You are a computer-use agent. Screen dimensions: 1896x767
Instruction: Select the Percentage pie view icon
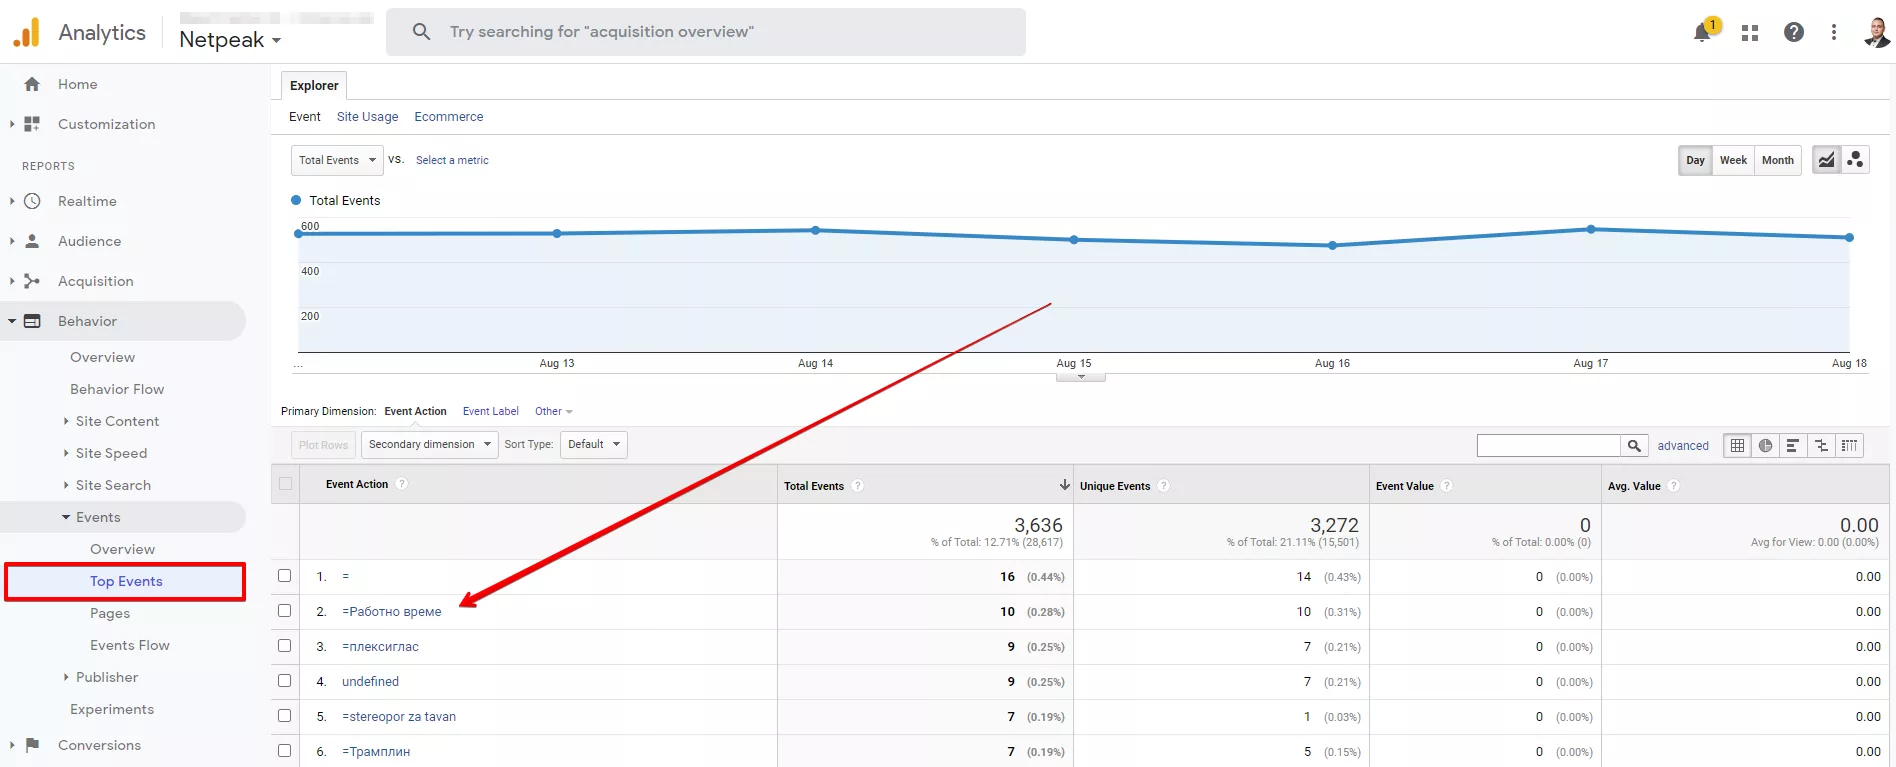[x=1766, y=446]
